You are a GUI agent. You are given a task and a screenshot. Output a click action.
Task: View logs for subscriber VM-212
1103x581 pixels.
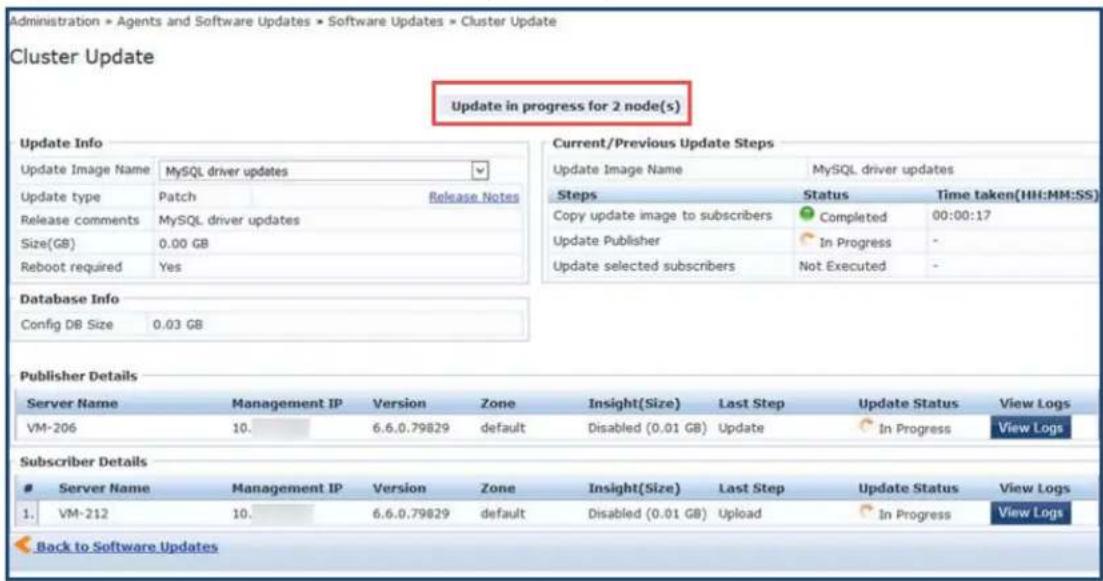1031,513
